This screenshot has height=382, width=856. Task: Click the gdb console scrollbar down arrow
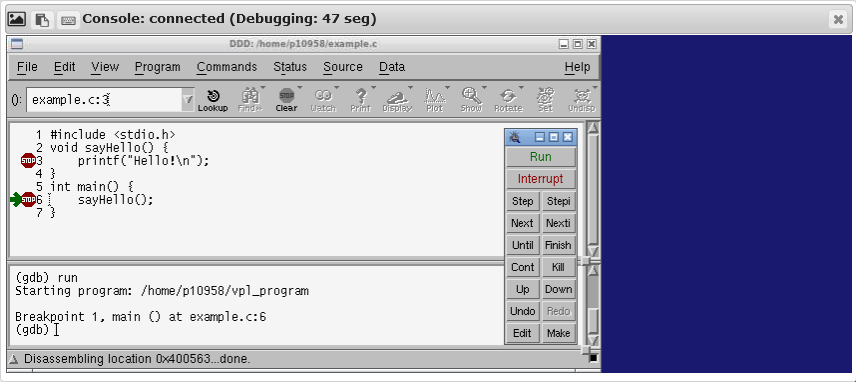coord(593,340)
